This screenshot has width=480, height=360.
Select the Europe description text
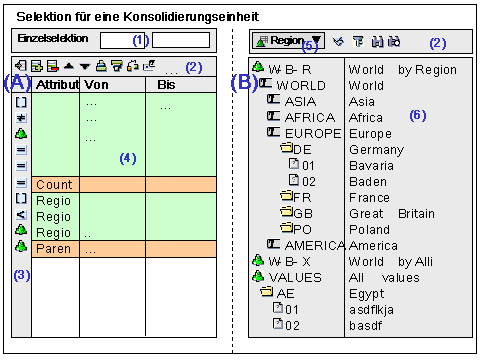(370, 134)
